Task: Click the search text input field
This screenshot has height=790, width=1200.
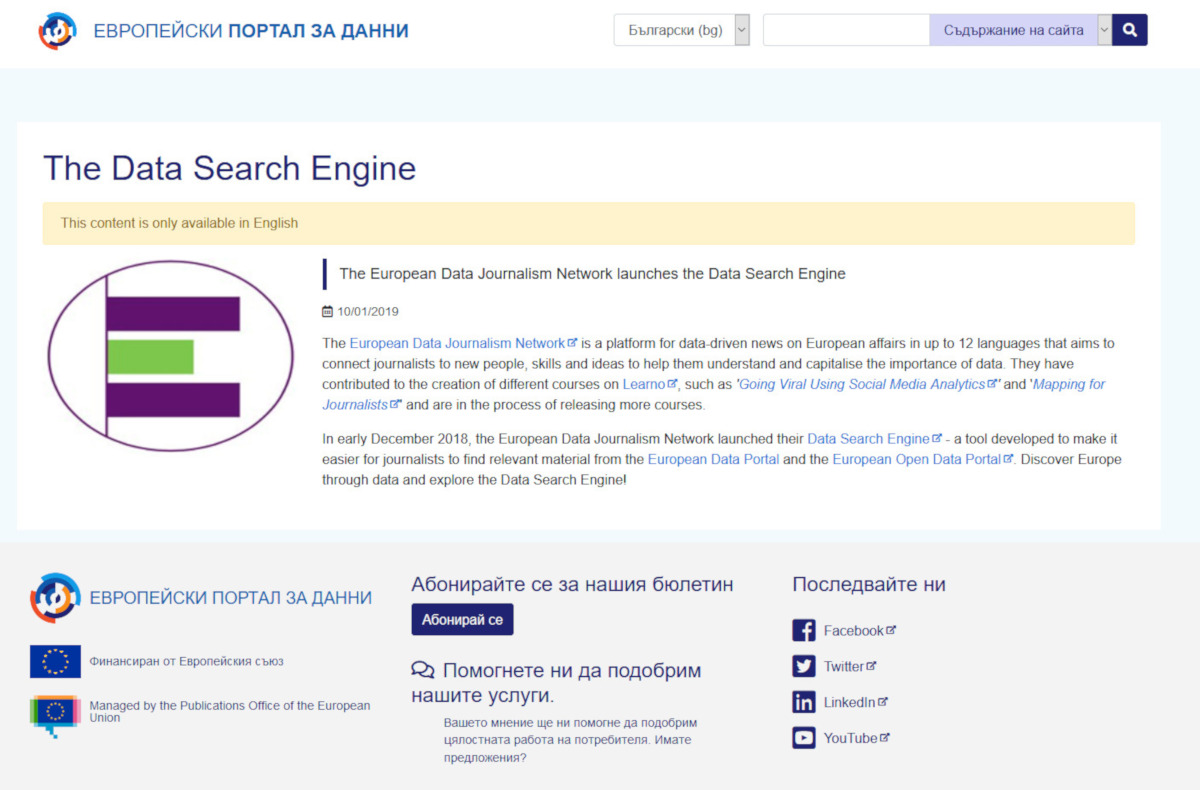Action: pos(846,30)
